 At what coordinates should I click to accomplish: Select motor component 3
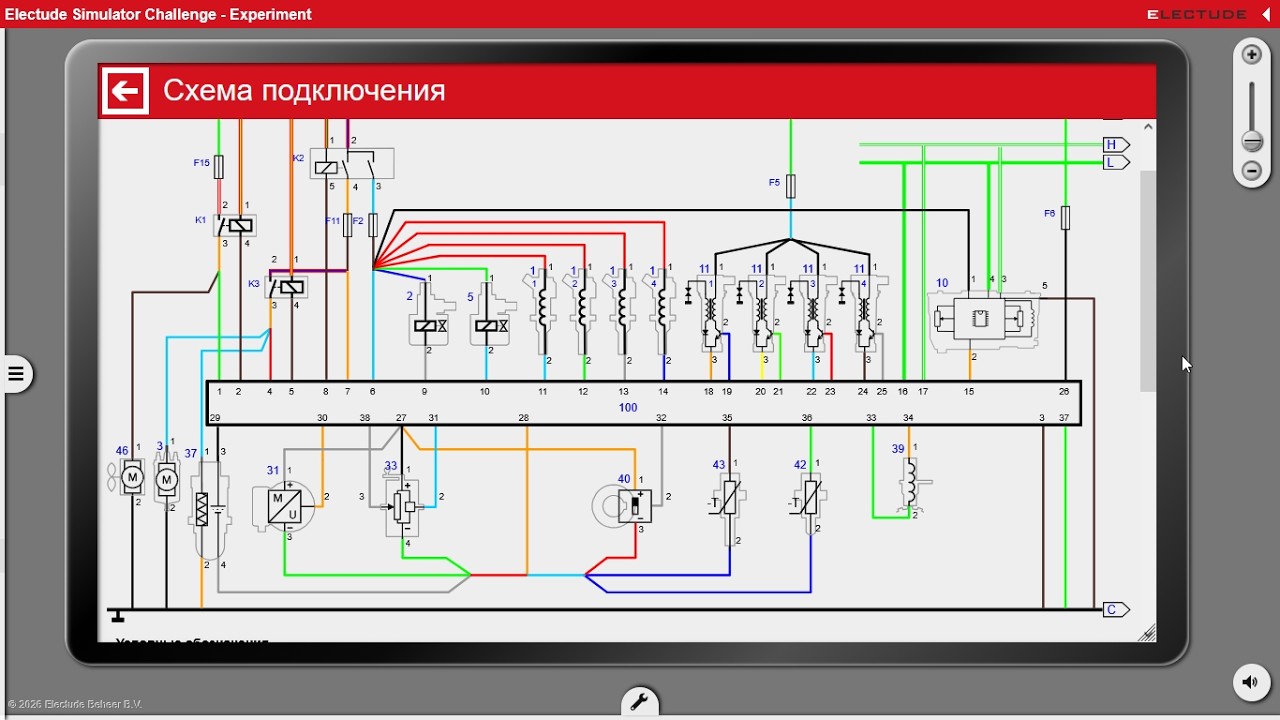167,480
